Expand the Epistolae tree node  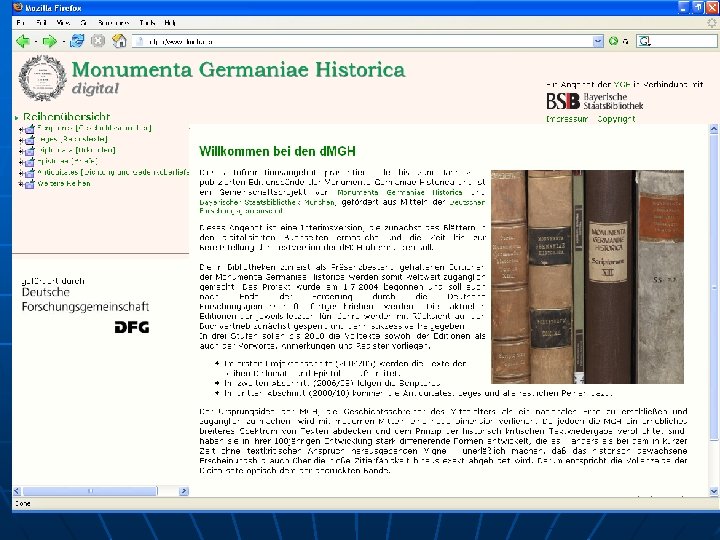click(x=21, y=163)
